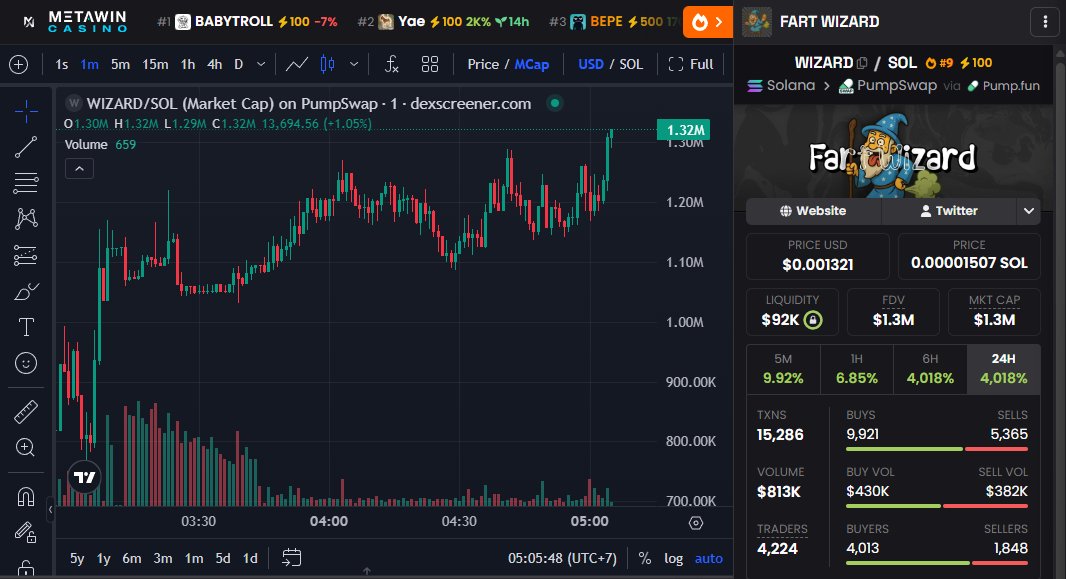Image resolution: width=1066 pixels, height=579 pixels.
Task: Toggle stay in drawing mode
Action: (x=26, y=532)
